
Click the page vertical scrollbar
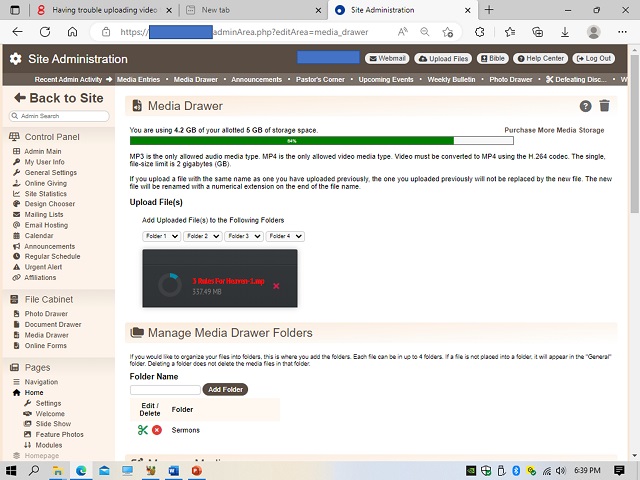634,134
